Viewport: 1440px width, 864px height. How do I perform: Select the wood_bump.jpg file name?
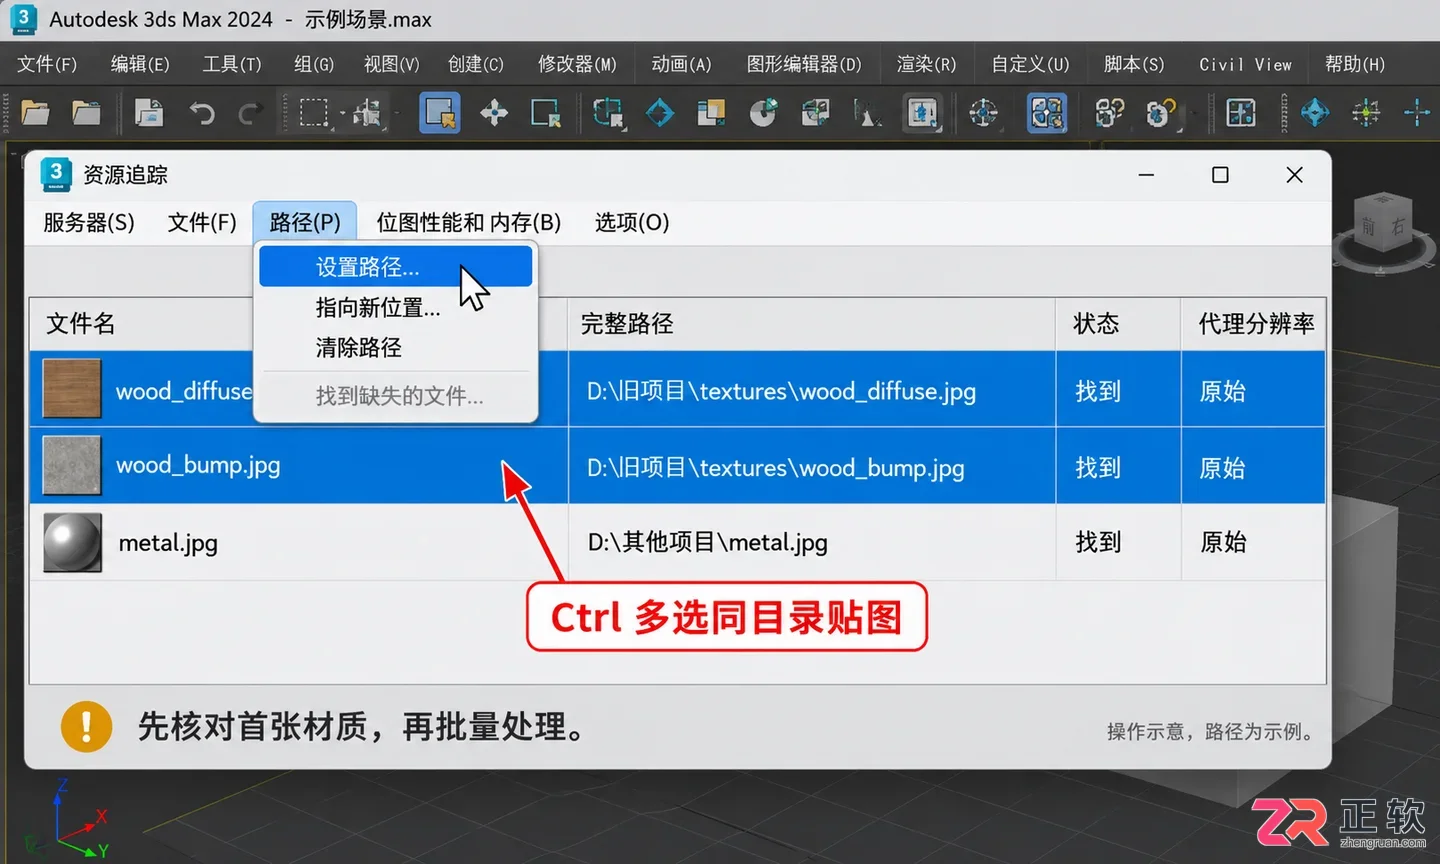(x=198, y=466)
